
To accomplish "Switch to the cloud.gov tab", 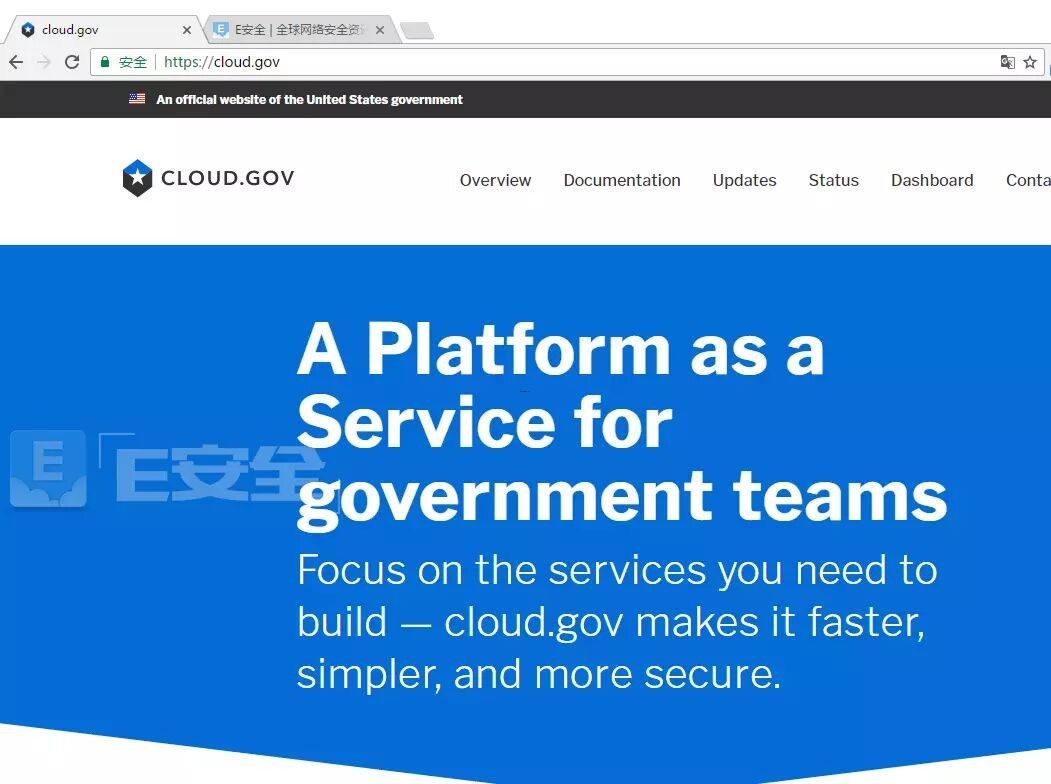I will pyautogui.click(x=104, y=29).
